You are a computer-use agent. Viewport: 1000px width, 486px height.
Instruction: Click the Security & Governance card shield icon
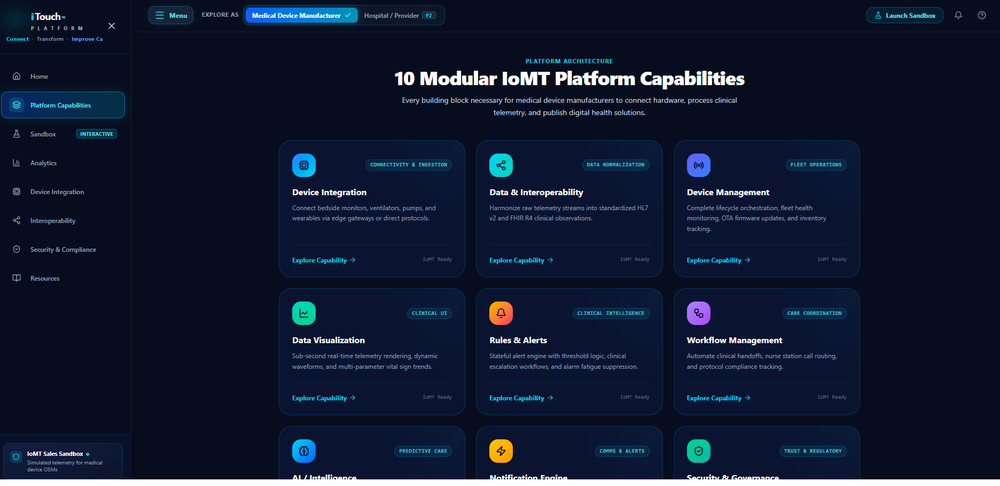698,451
